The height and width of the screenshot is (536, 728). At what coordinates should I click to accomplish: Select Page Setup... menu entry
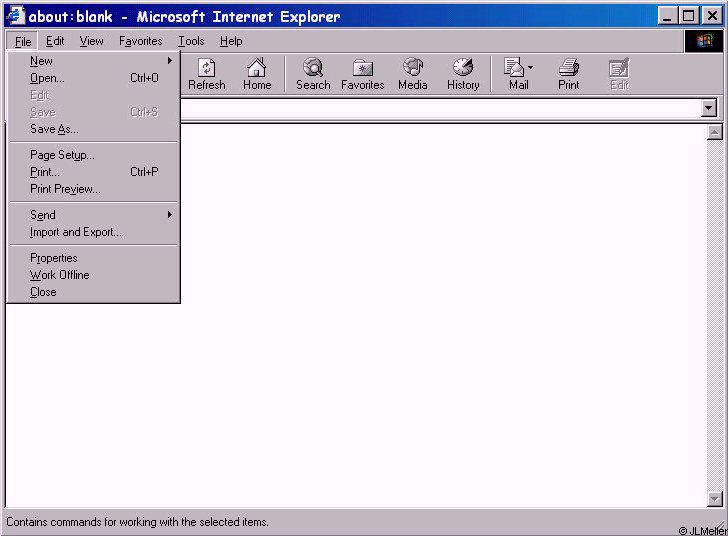pos(94,155)
